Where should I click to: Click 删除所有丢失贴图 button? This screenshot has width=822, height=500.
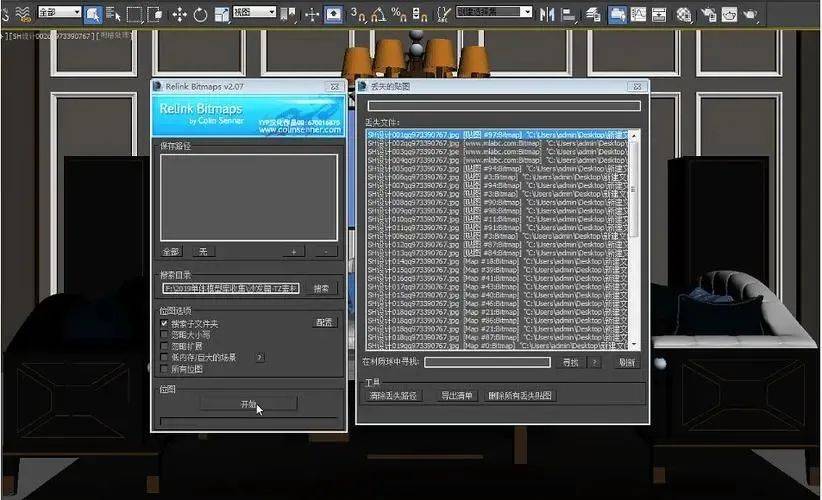(x=520, y=396)
